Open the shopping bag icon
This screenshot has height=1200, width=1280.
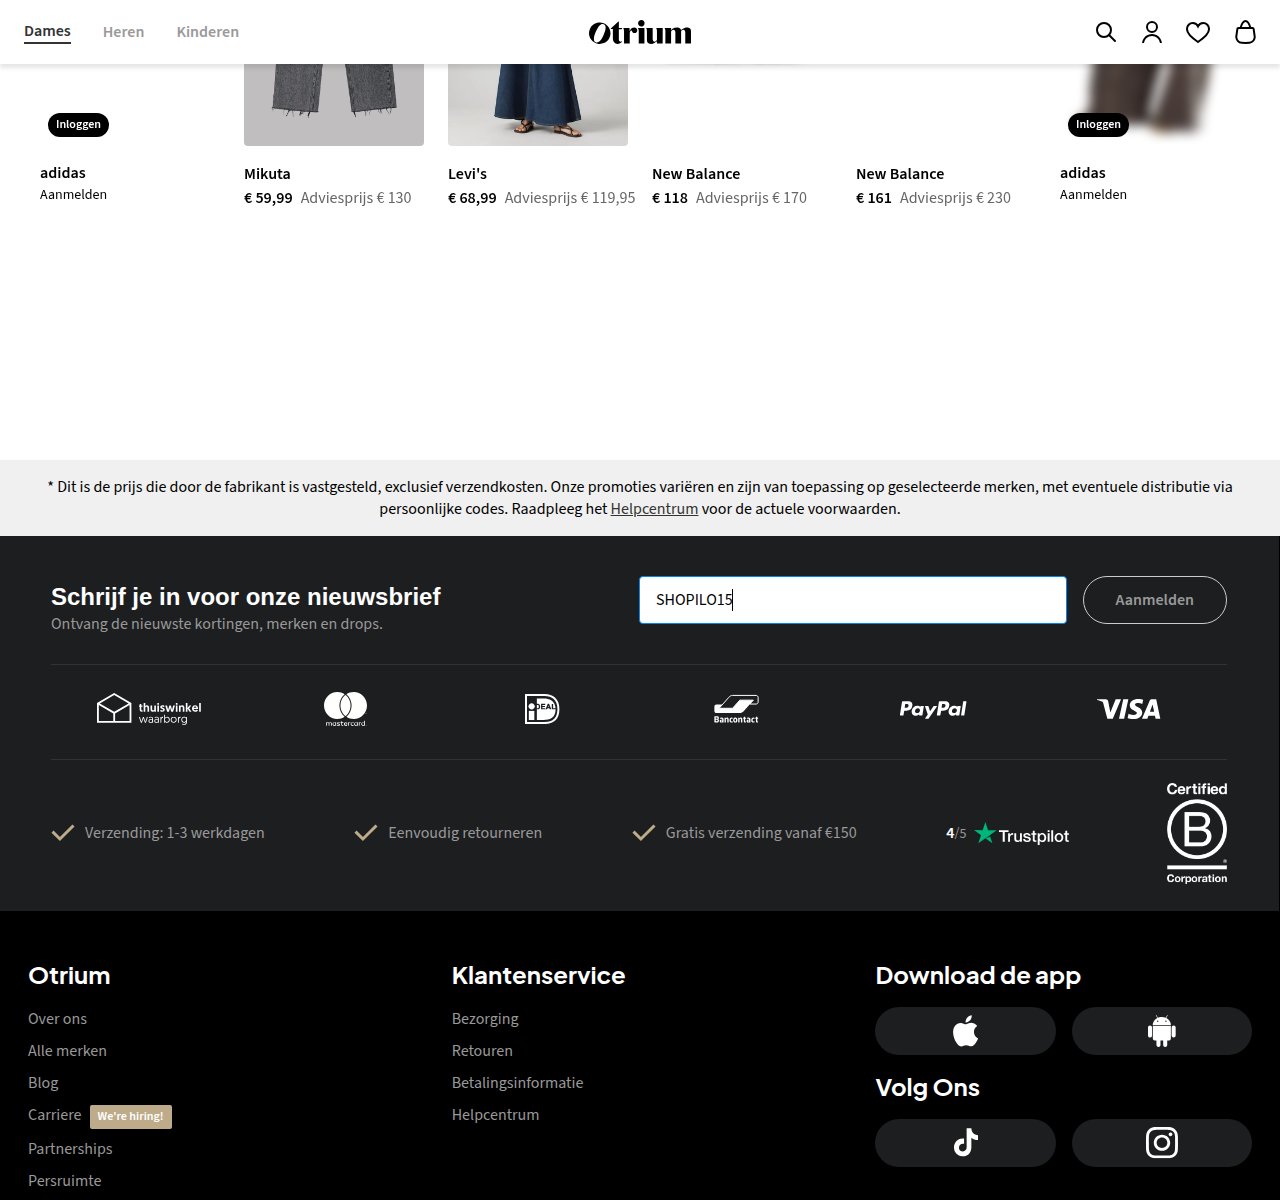pyautogui.click(x=1245, y=32)
